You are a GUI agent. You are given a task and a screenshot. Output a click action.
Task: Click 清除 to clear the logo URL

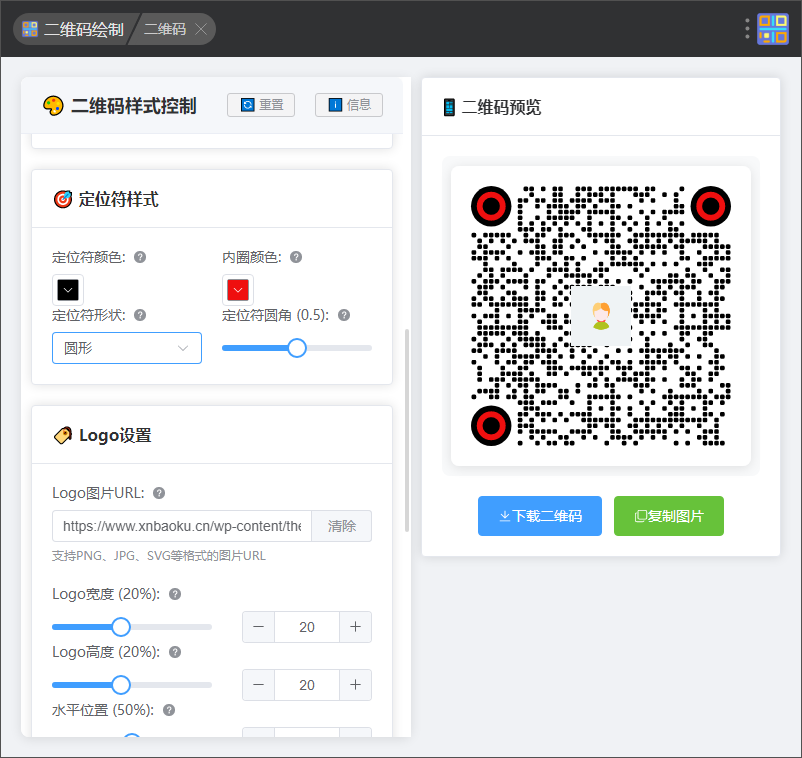click(342, 526)
